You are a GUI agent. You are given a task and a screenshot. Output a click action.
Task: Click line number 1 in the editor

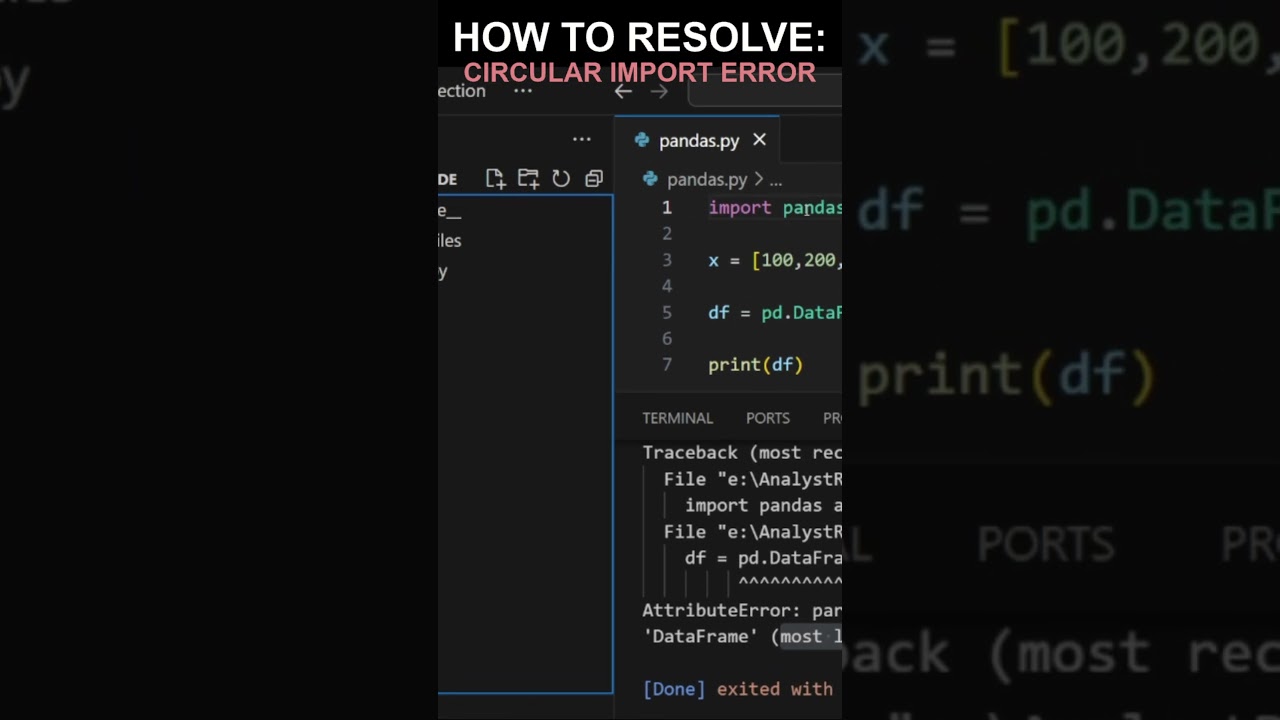[667, 208]
